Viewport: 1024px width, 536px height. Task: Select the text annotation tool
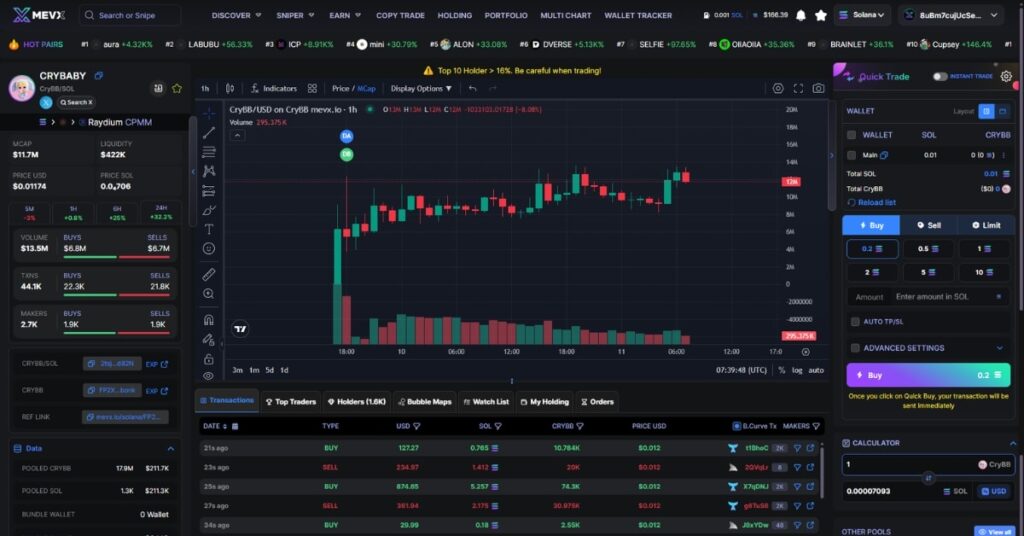coord(208,229)
